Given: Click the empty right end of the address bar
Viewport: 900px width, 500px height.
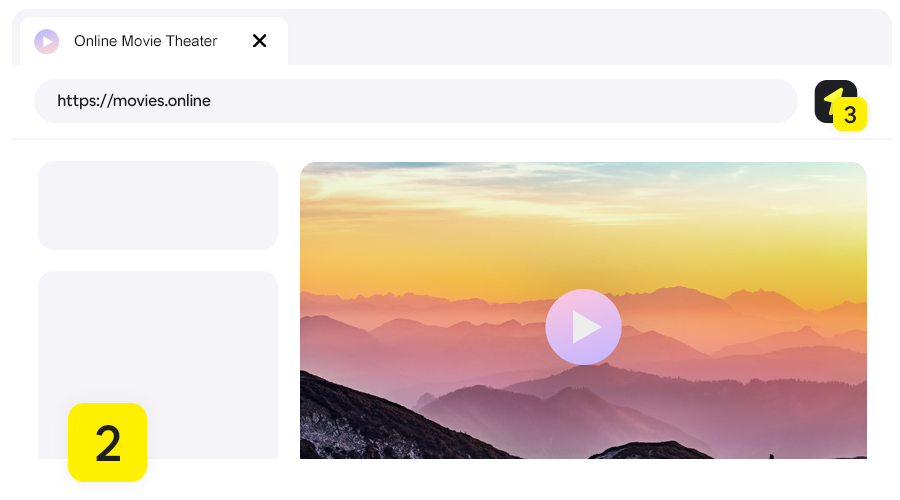Looking at the screenshot, I should (700, 101).
